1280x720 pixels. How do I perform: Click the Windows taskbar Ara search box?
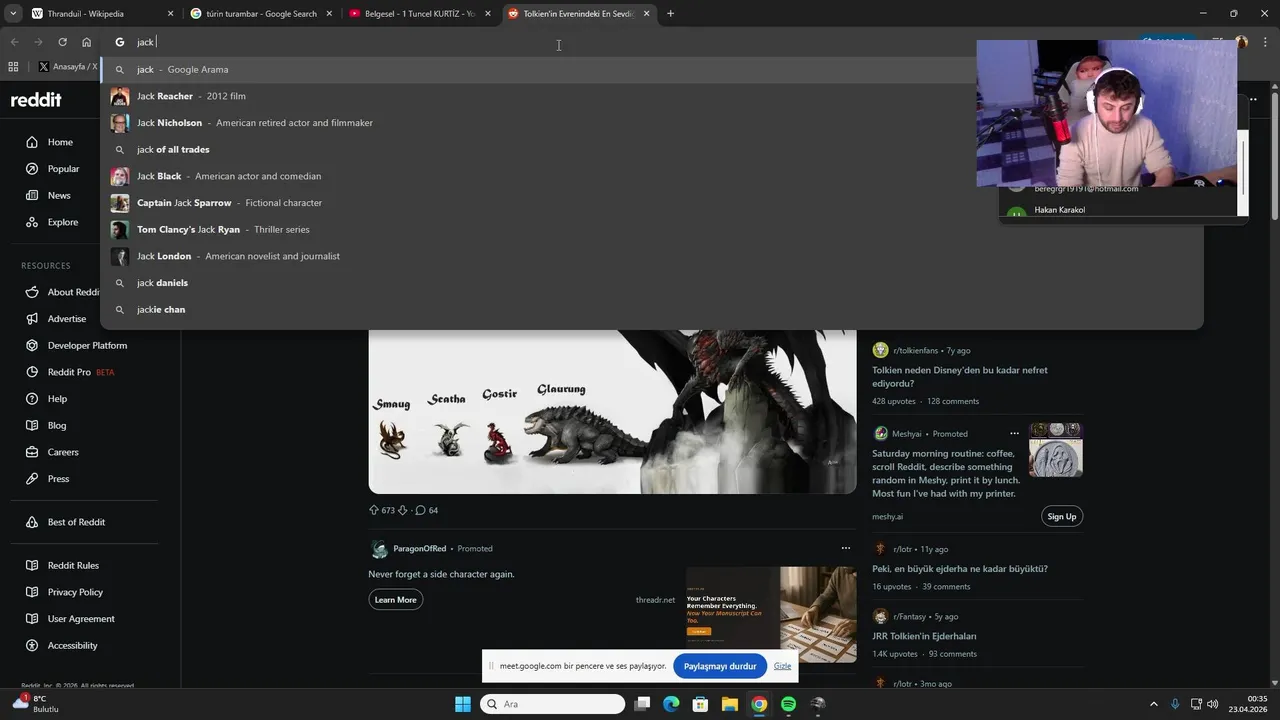pyautogui.click(x=553, y=704)
